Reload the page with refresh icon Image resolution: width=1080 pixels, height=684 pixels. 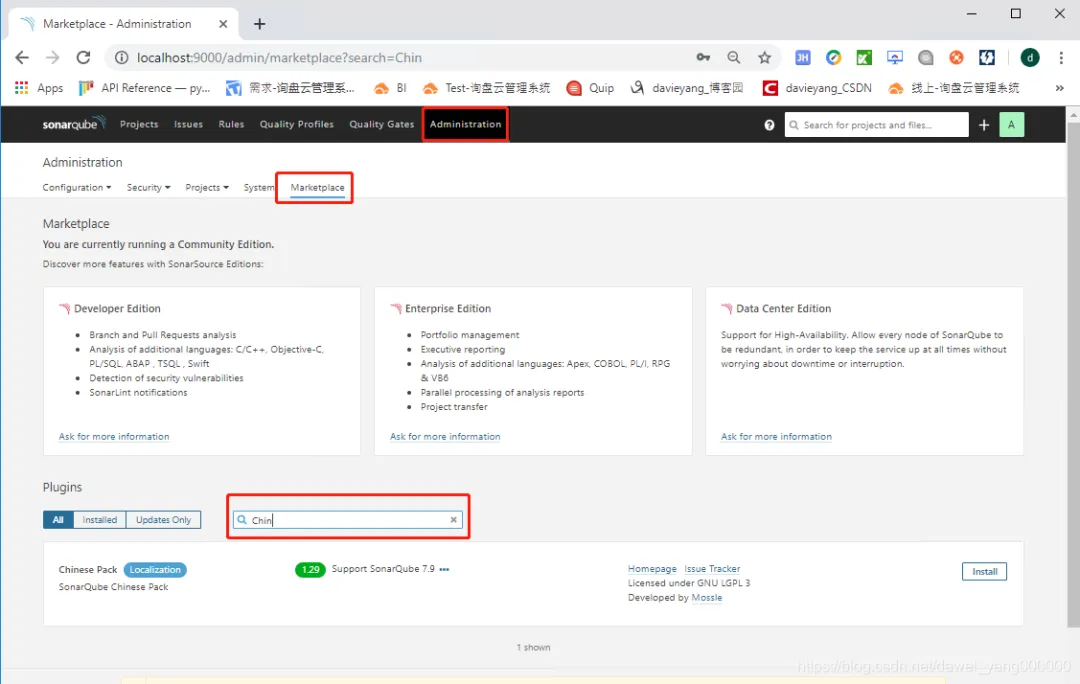[83, 58]
